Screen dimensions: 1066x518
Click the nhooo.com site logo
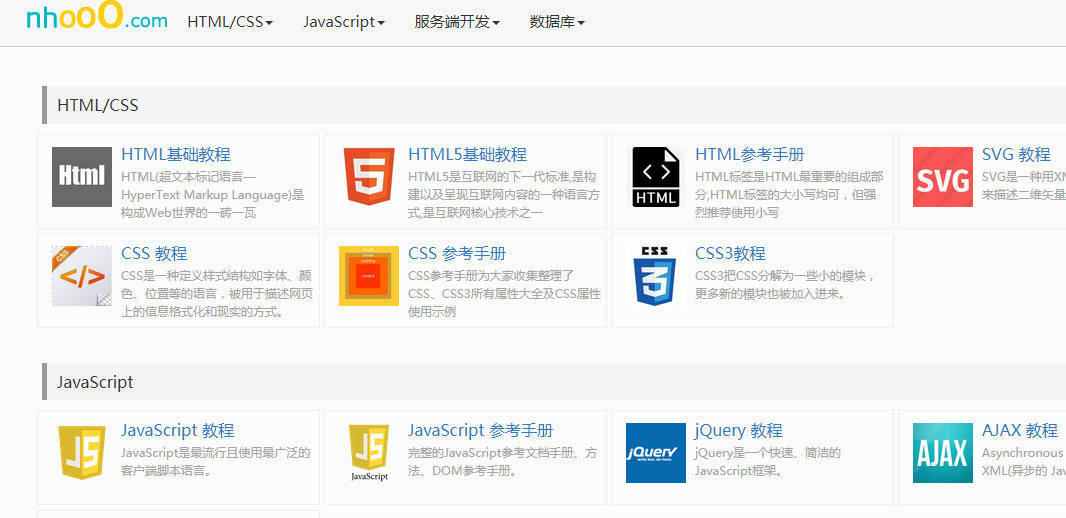pos(97,17)
